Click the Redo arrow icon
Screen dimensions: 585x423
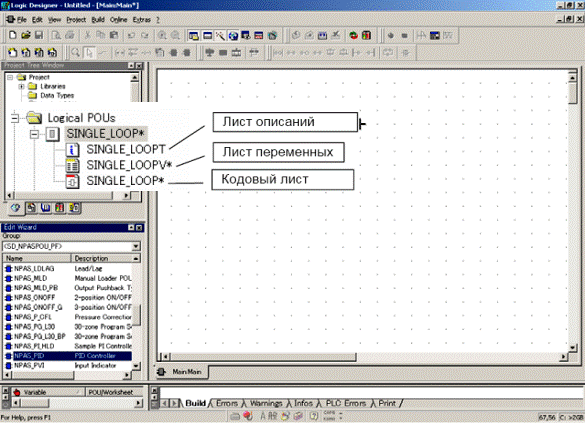(x=145, y=35)
